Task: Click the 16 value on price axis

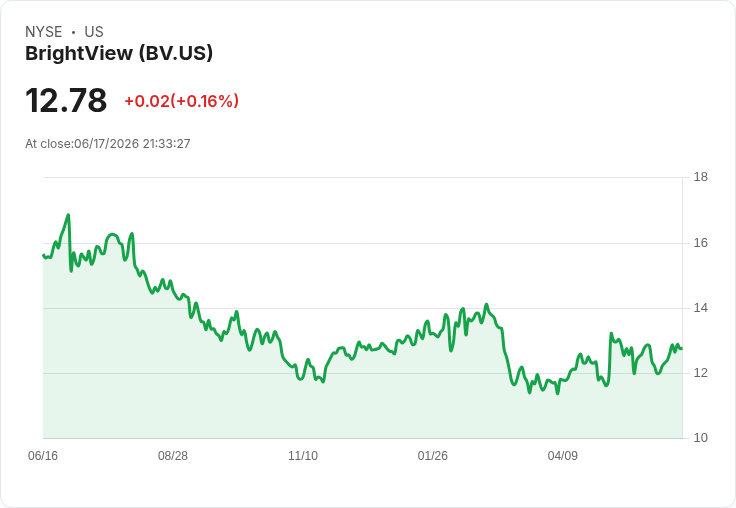Action: (x=701, y=243)
